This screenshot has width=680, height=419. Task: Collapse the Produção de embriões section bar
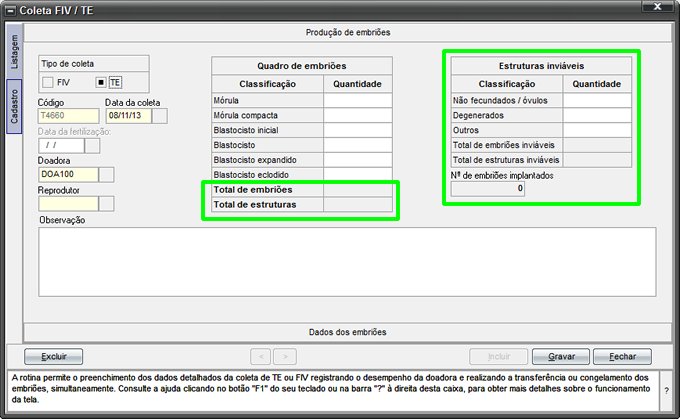[x=347, y=33]
